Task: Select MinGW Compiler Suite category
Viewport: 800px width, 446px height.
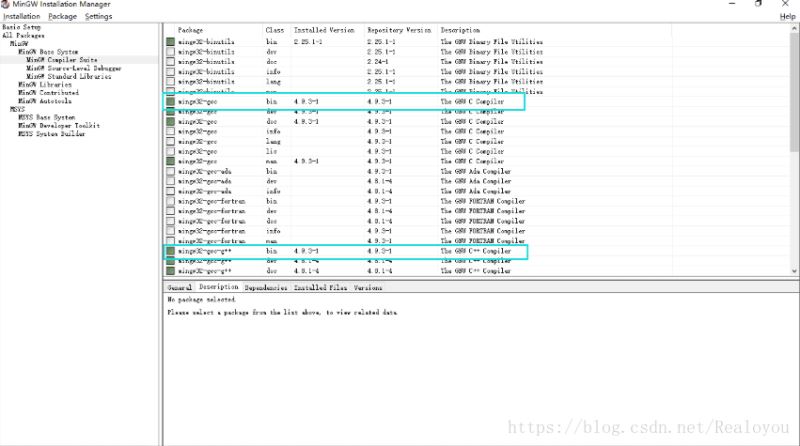Action: 62,60
